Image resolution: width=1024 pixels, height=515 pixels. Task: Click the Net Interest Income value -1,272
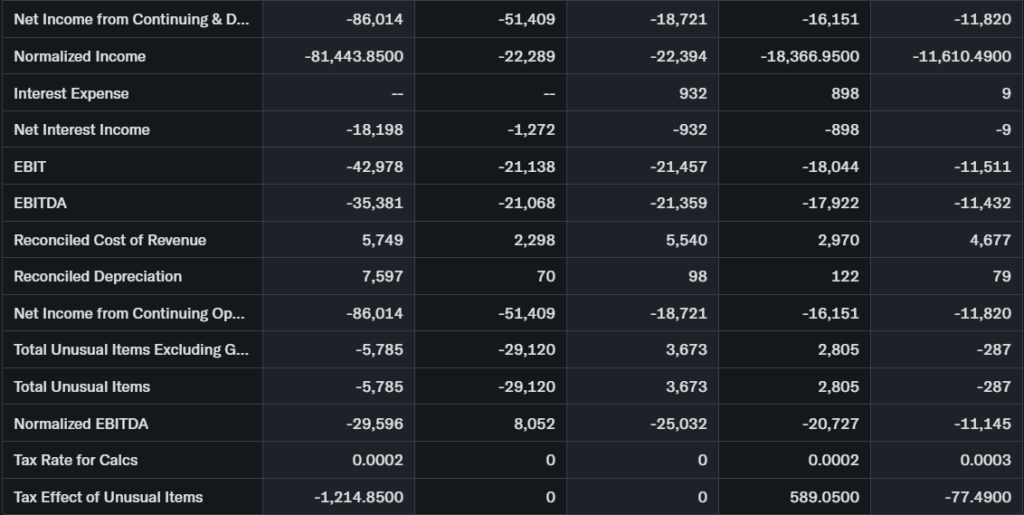coord(530,130)
